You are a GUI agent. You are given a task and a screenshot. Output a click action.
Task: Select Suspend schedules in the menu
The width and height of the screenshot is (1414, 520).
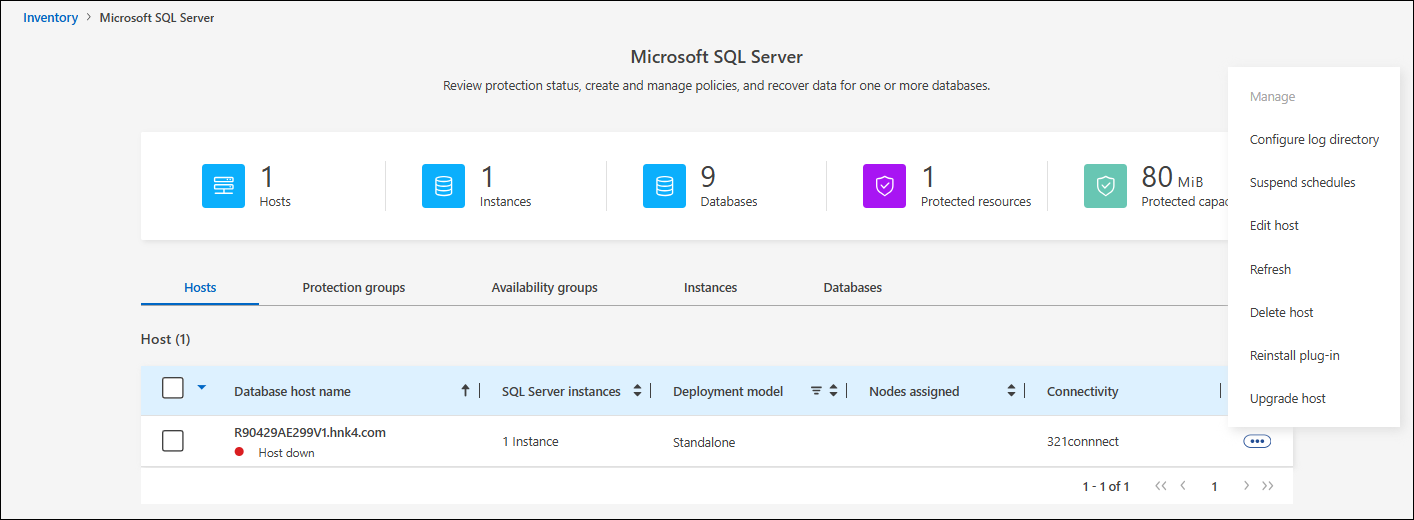tap(1302, 183)
